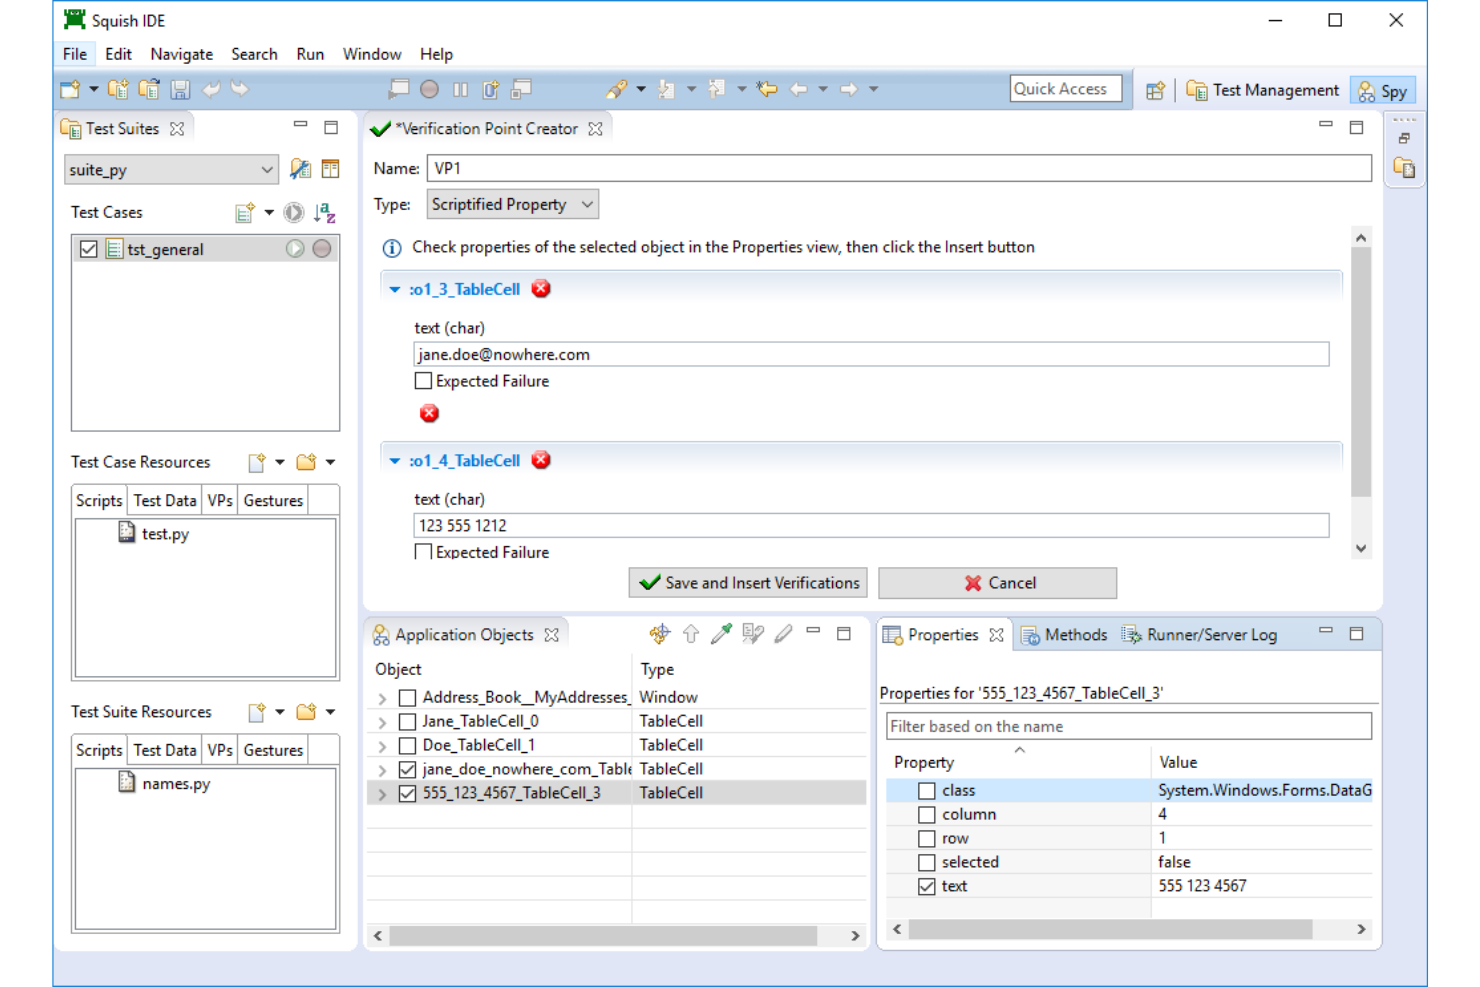Click the Record toolbar circle icon
Viewport: 1480px width, 987px height.
(429, 89)
